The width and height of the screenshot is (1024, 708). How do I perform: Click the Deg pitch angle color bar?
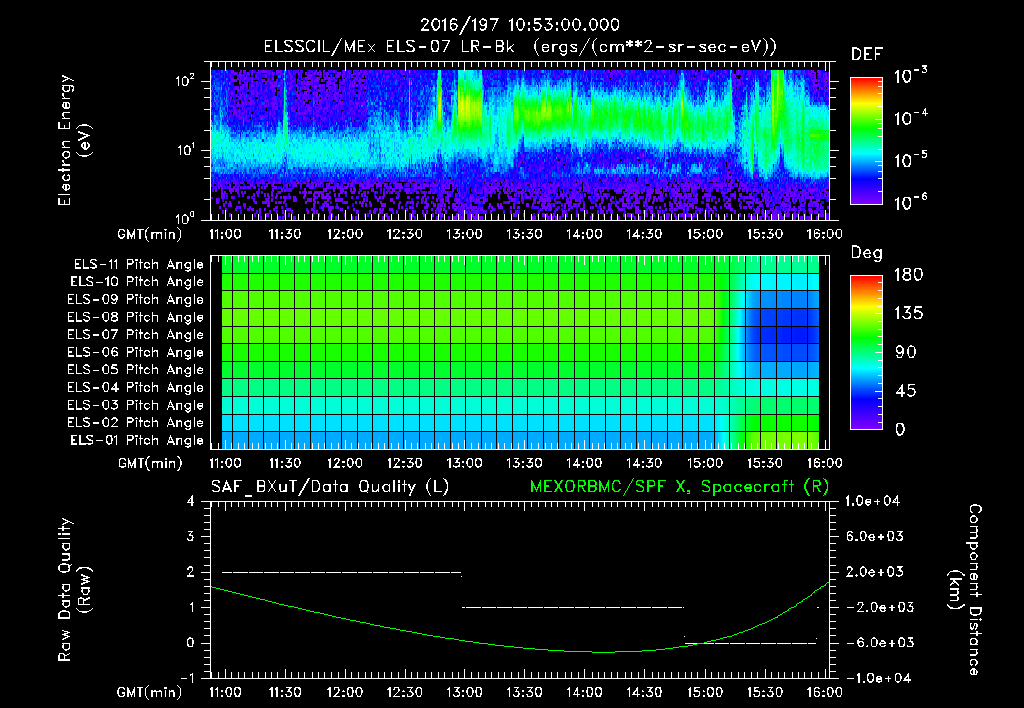pos(866,353)
